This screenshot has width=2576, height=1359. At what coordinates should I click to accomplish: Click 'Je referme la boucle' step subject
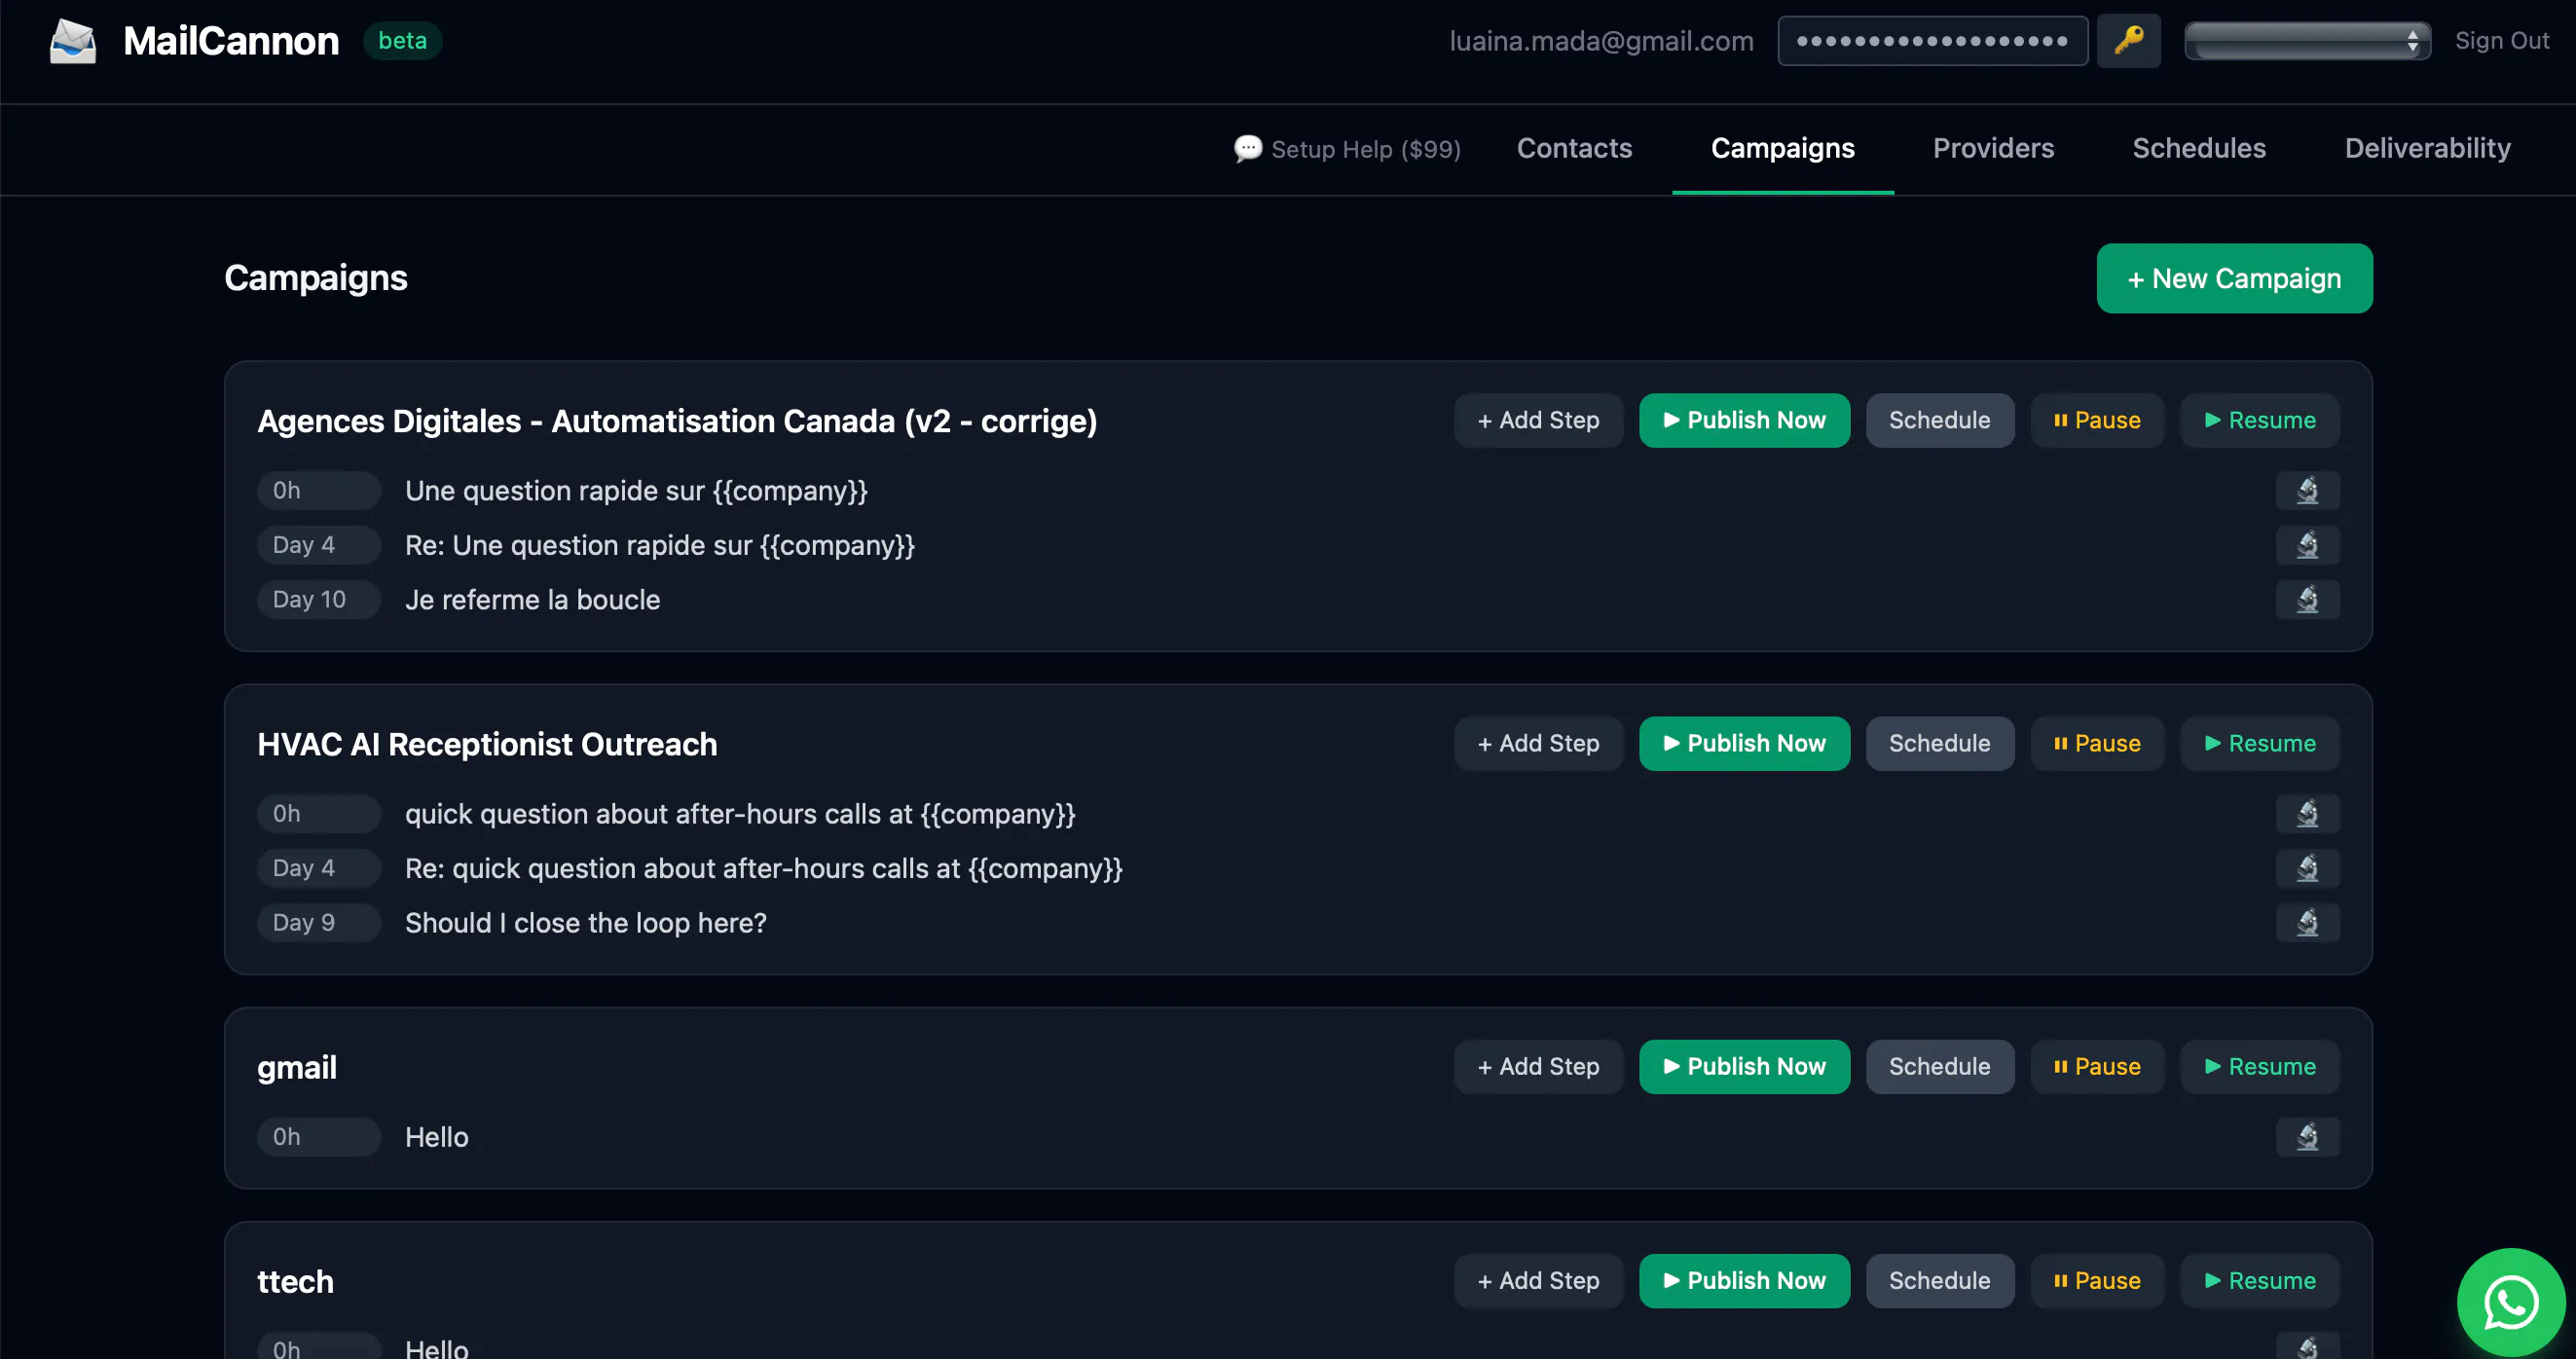(x=532, y=600)
